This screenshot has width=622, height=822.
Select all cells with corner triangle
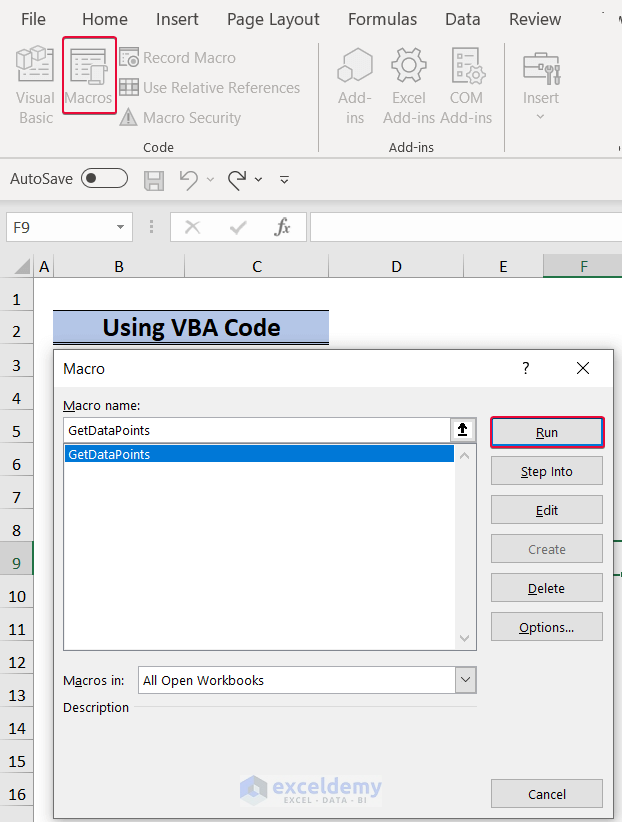(21, 266)
